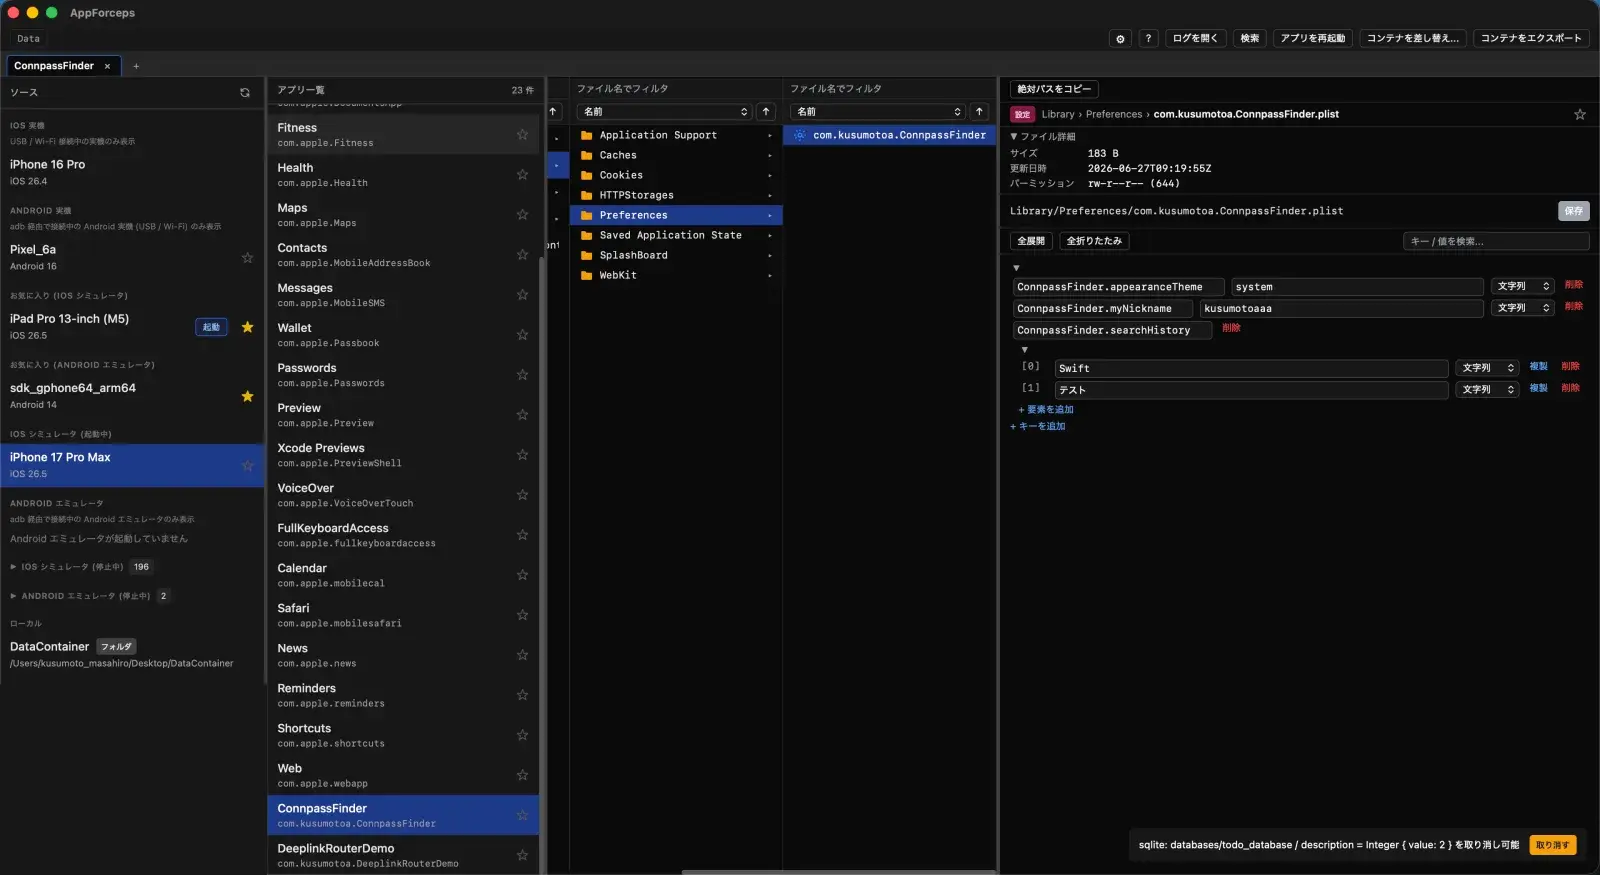1600x875 pixels.
Task: Click 要素を追加 link
Action: pyautogui.click(x=1046, y=409)
